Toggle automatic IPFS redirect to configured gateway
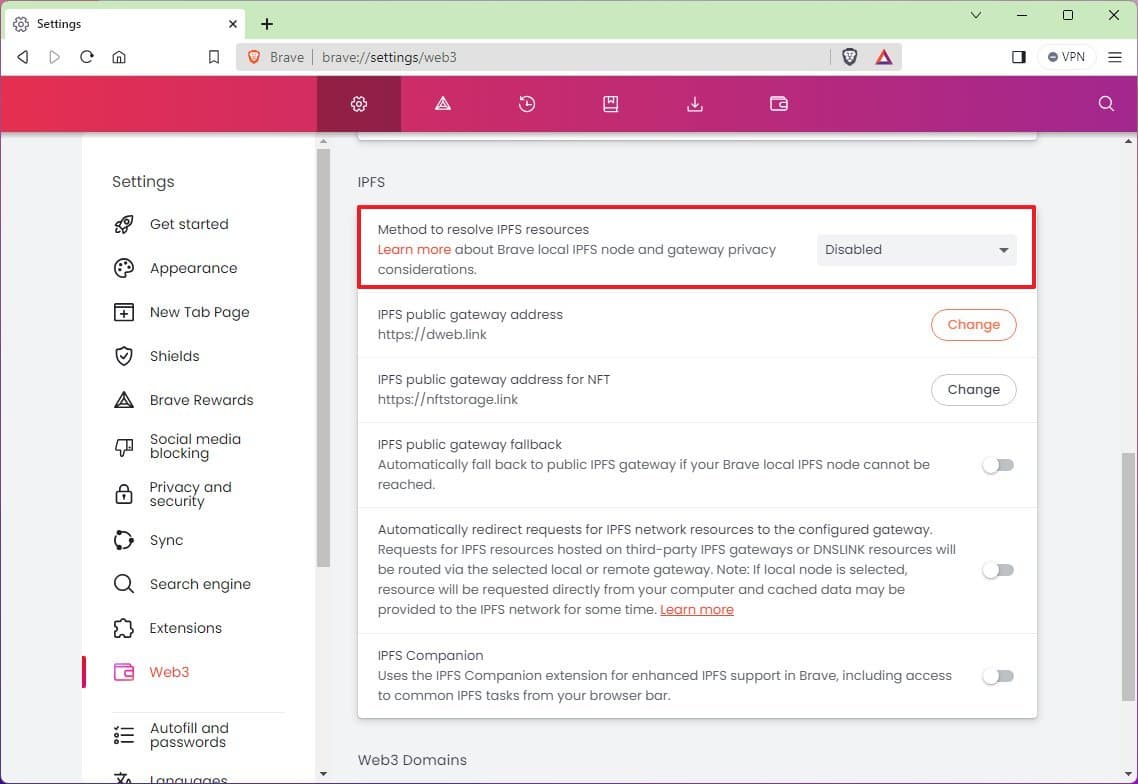 (x=997, y=570)
